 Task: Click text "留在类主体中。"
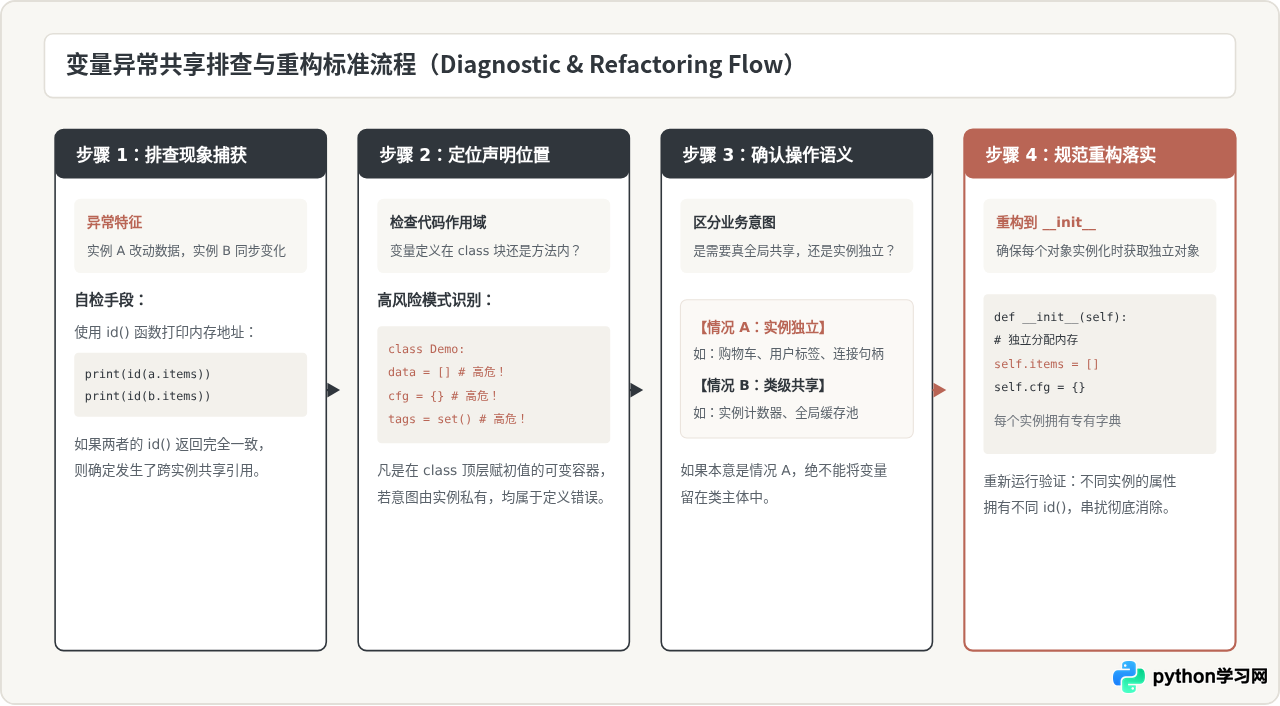click(725, 496)
